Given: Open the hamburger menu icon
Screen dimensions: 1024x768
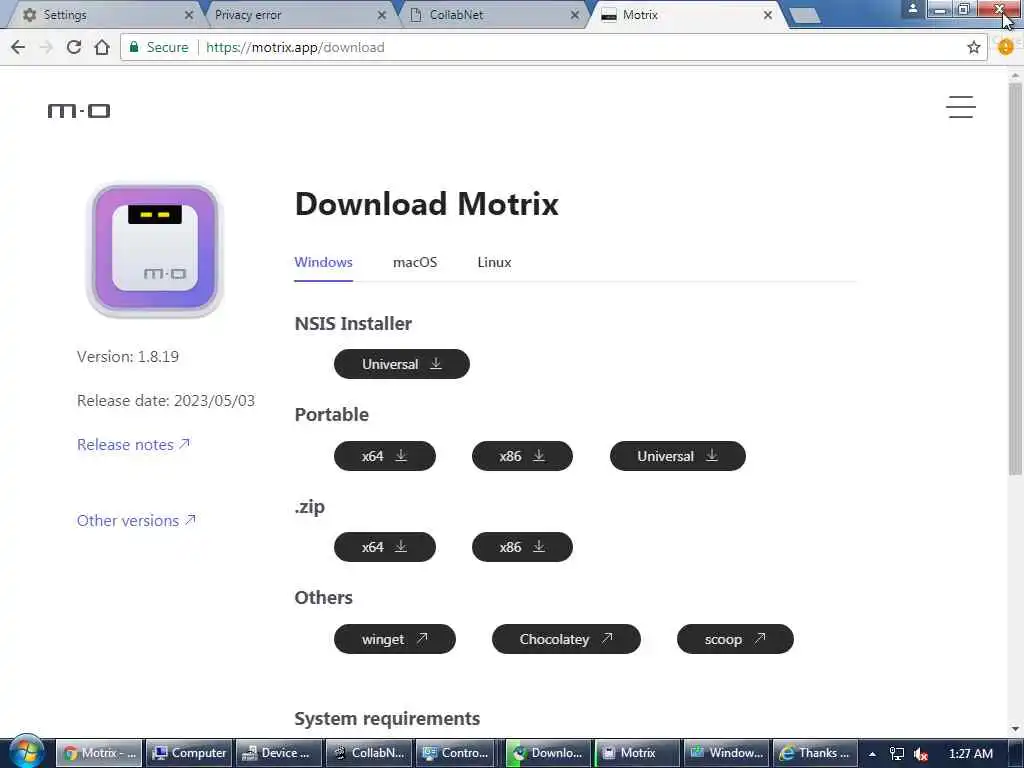Looking at the screenshot, I should click(961, 107).
